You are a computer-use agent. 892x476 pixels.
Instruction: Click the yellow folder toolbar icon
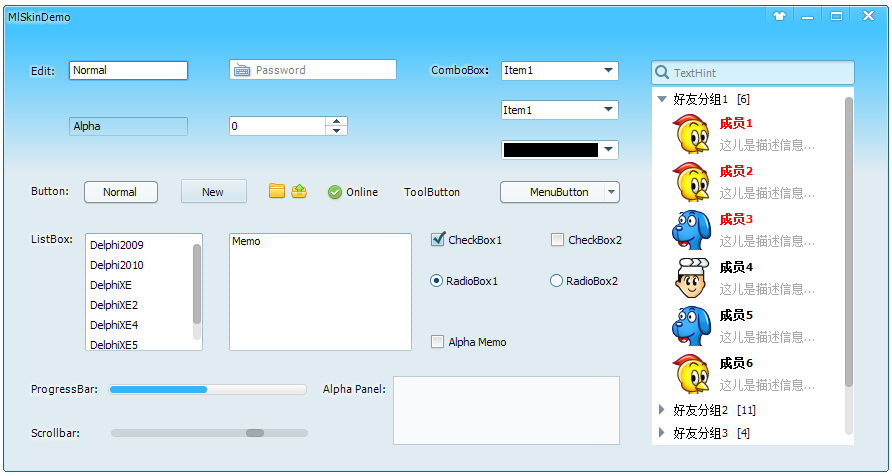click(277, 191)
